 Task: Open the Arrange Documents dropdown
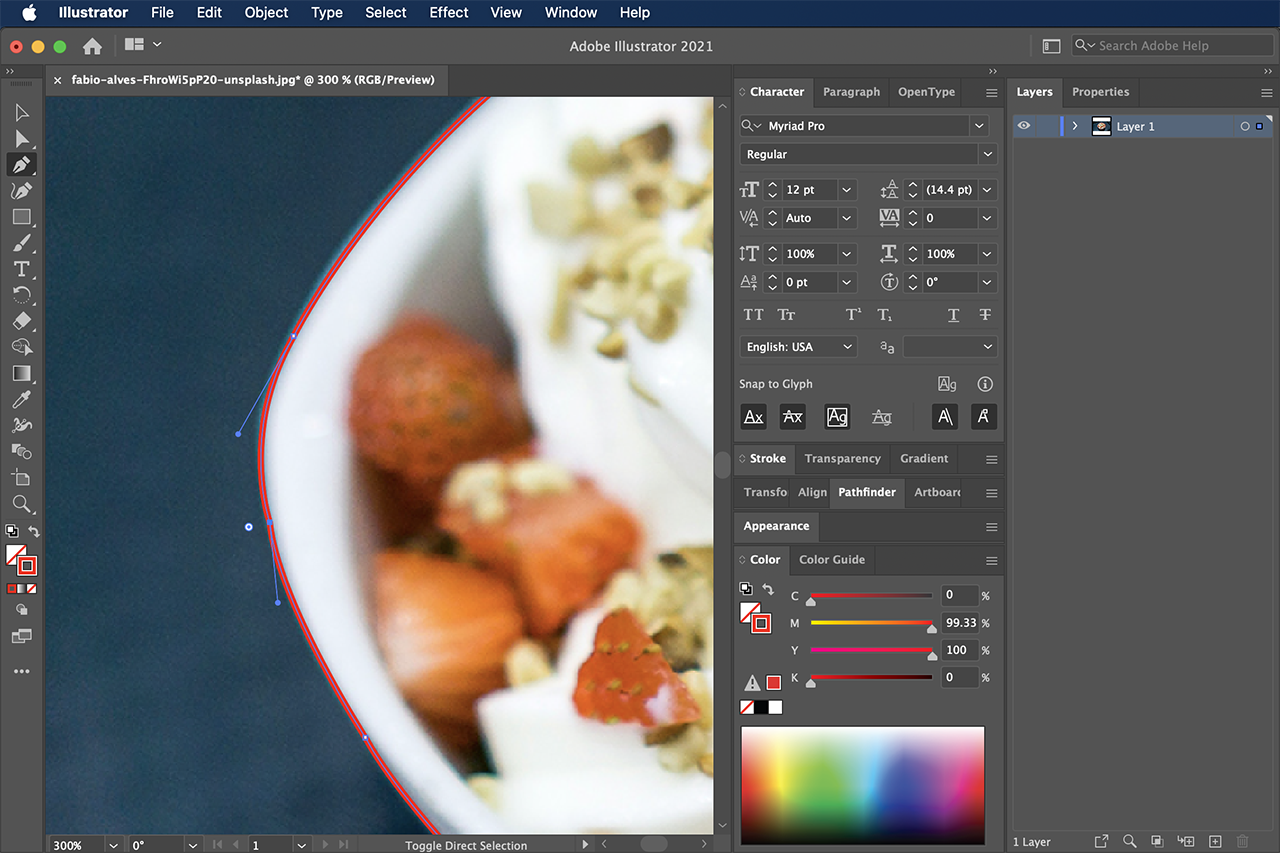143,45
